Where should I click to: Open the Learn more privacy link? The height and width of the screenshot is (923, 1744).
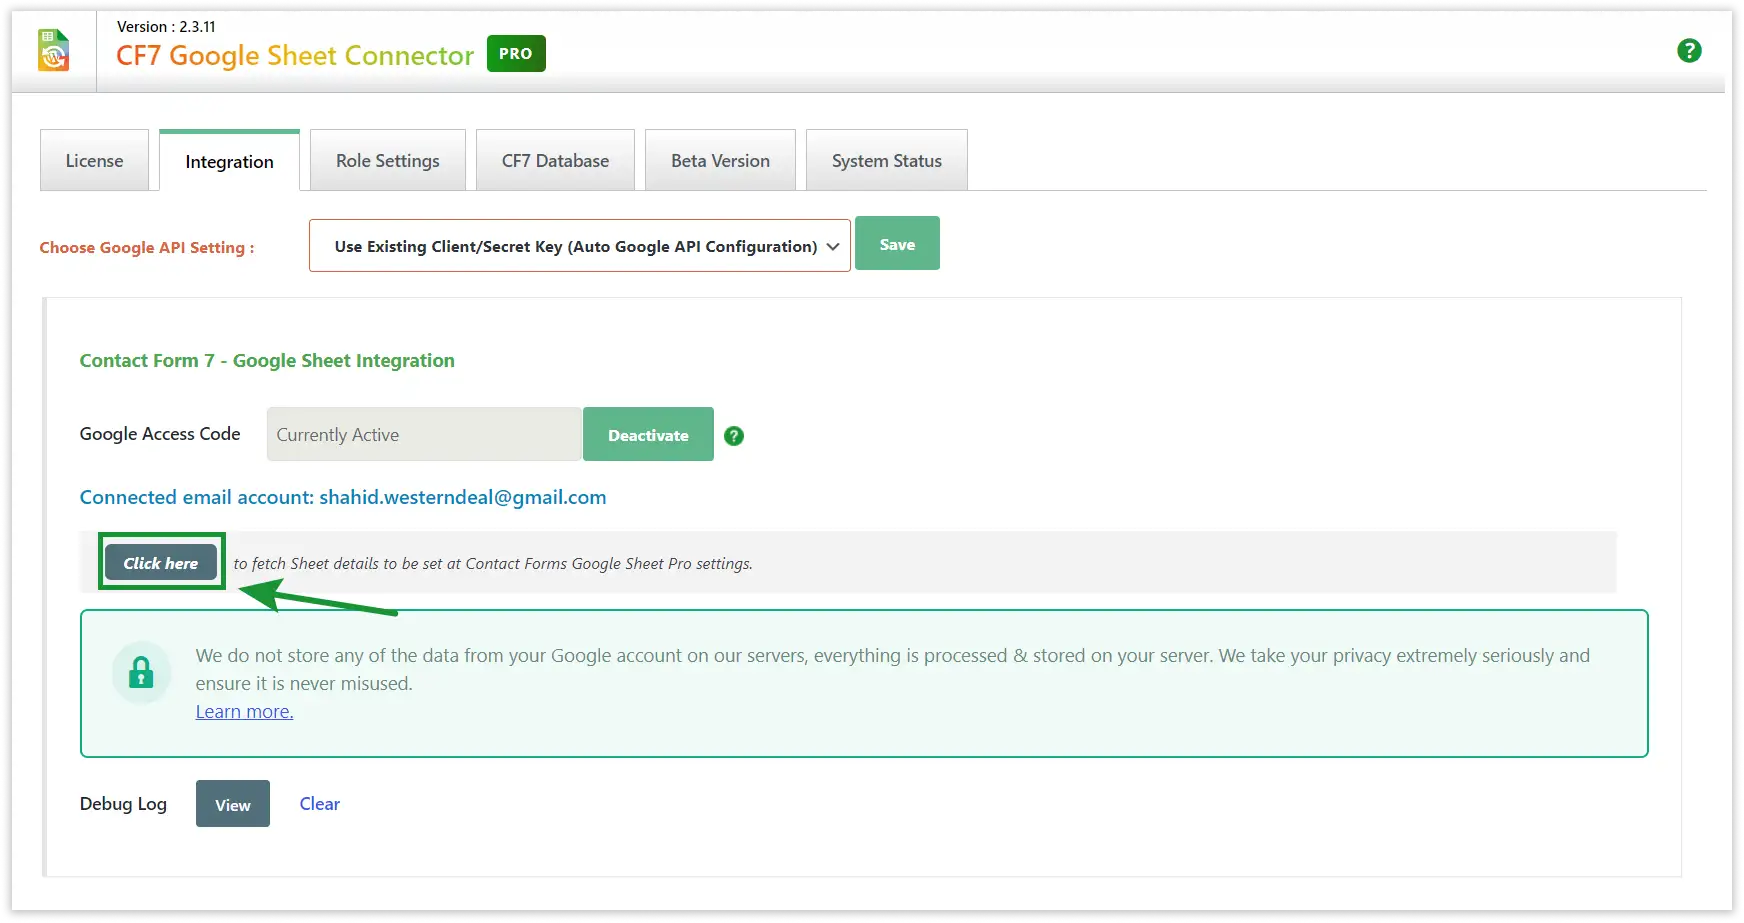[x=244, y=712]
